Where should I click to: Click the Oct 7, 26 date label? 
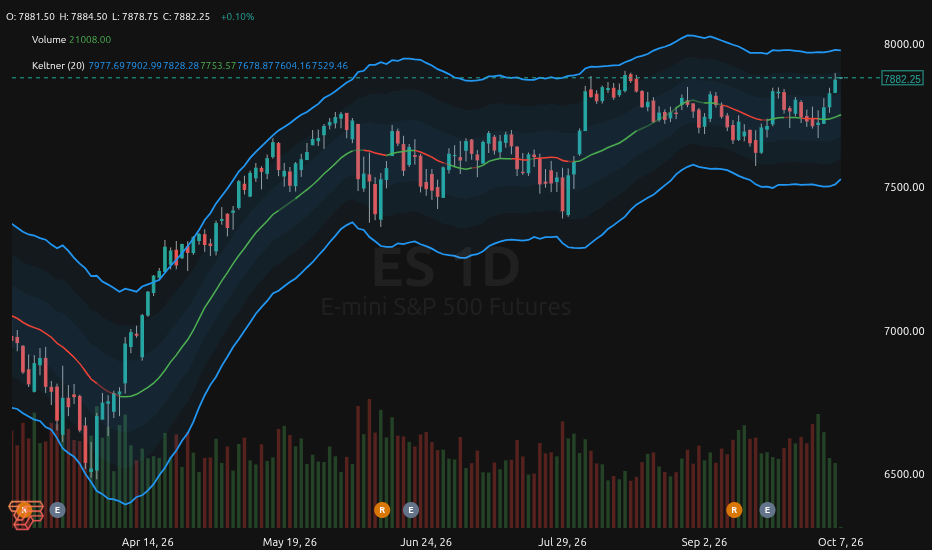click(x=840, y=542)
